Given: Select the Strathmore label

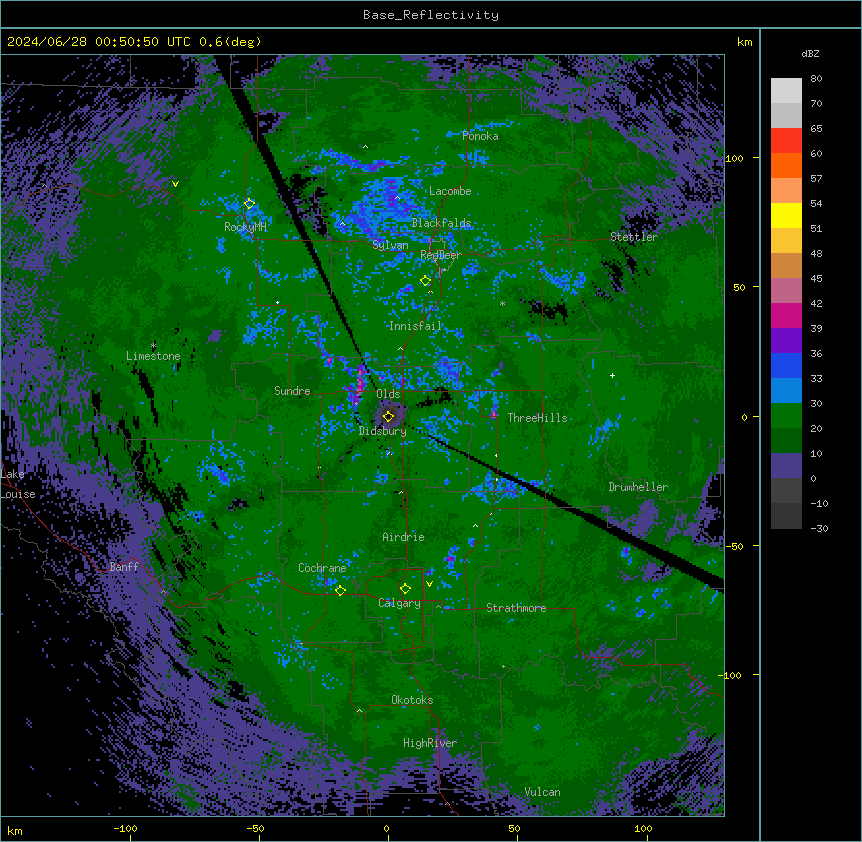Looking at the screenshot, I should click(516, 608).
